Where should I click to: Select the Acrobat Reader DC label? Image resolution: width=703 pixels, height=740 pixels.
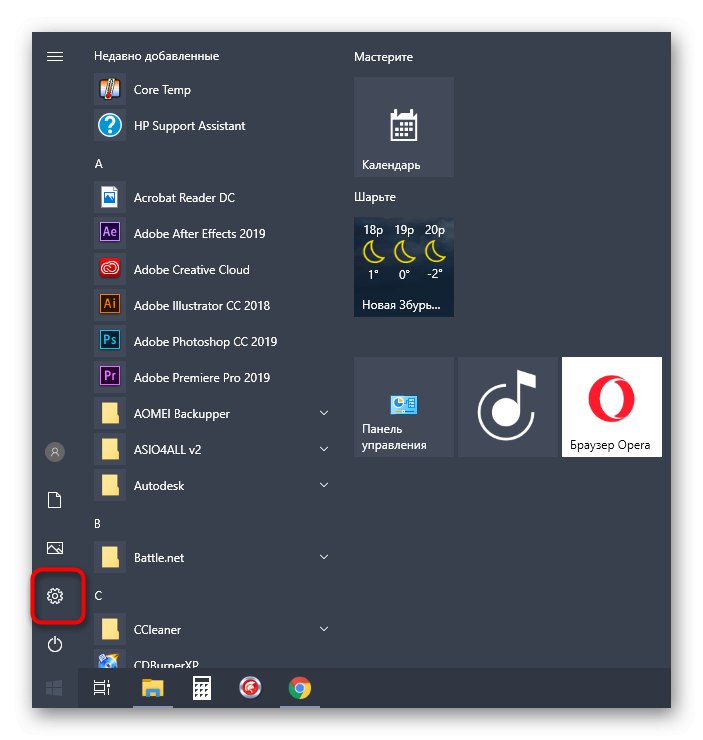[184, 198]
